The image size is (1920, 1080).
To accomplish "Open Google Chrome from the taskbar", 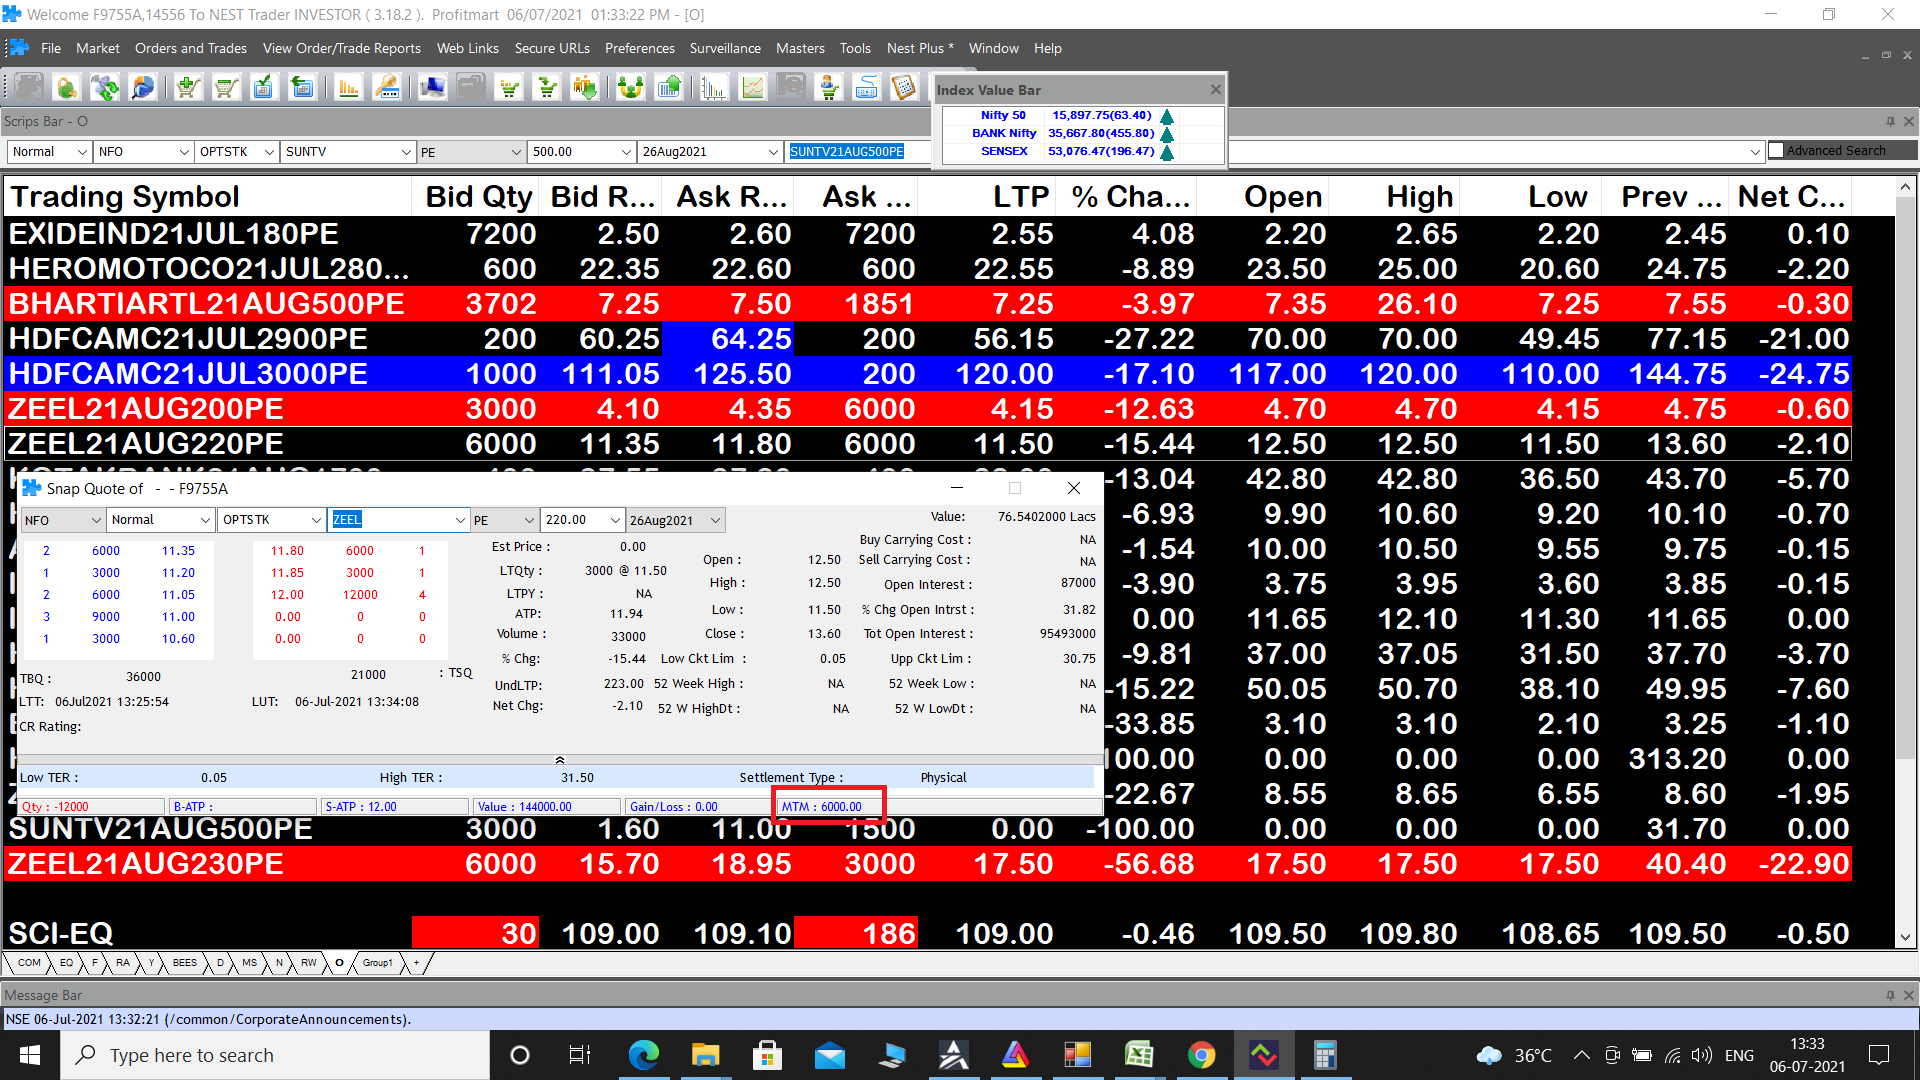I will (x=1202, y=1055).
